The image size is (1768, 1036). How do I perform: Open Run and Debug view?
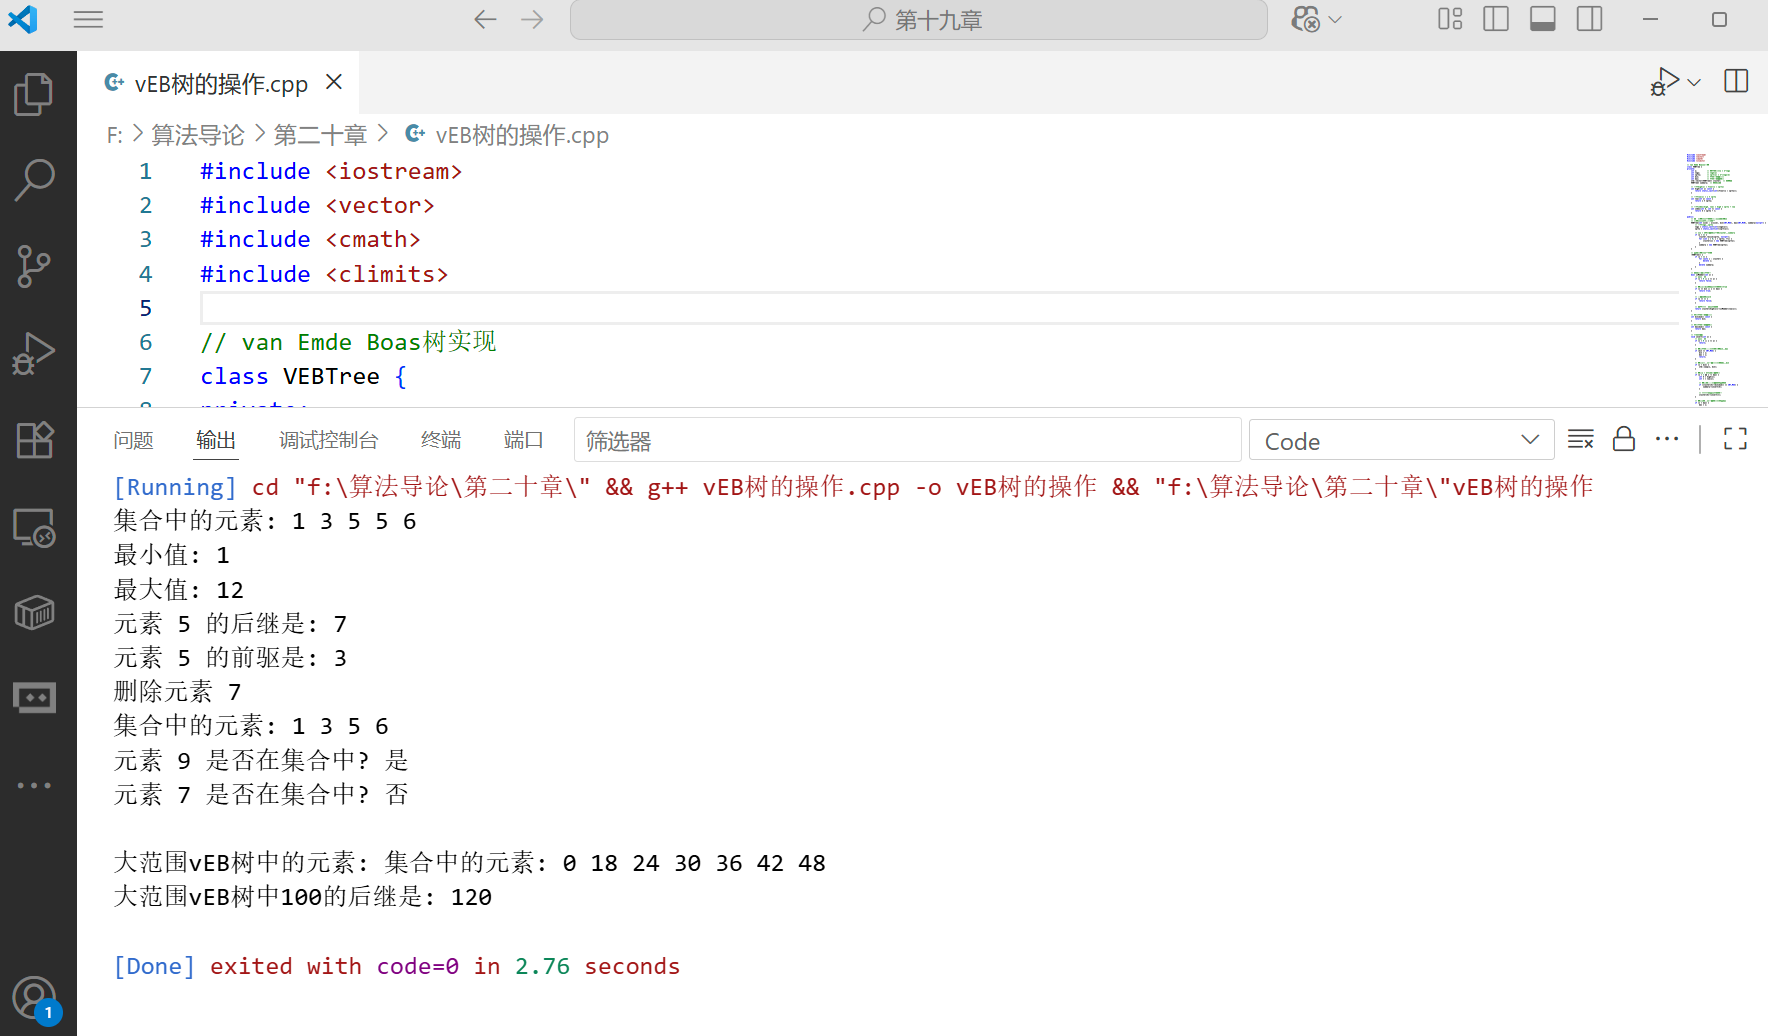34,353
